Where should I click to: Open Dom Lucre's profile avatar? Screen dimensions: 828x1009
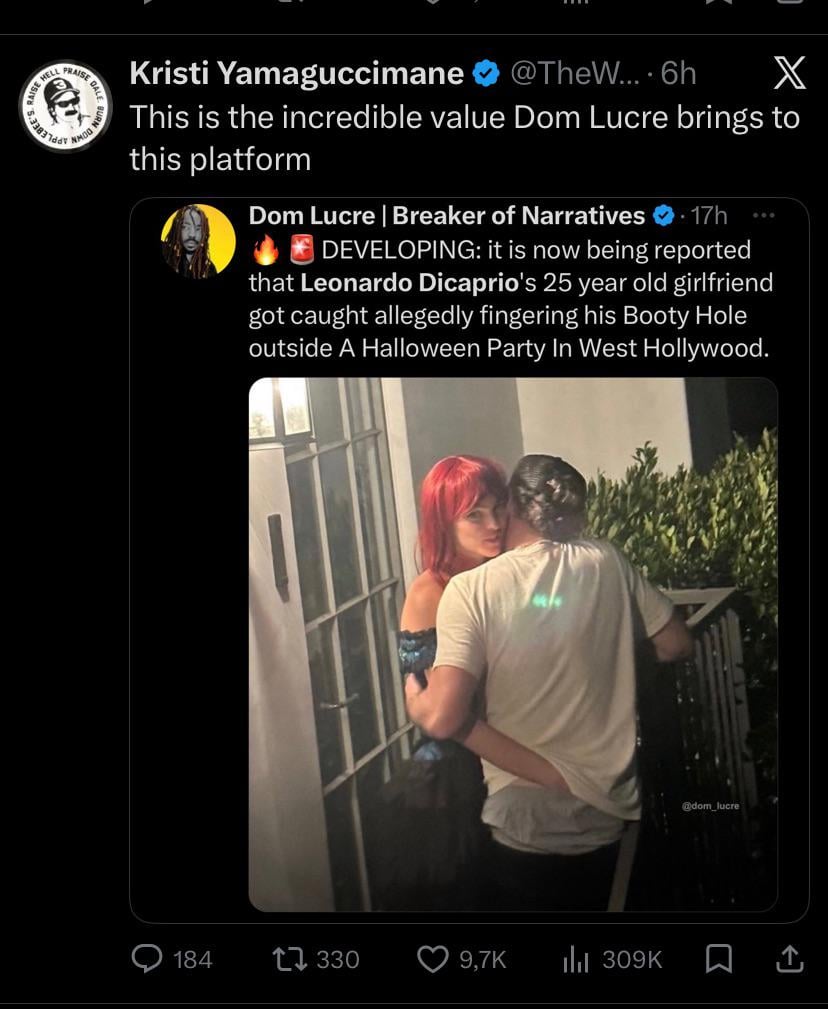(x=198, y=241)
